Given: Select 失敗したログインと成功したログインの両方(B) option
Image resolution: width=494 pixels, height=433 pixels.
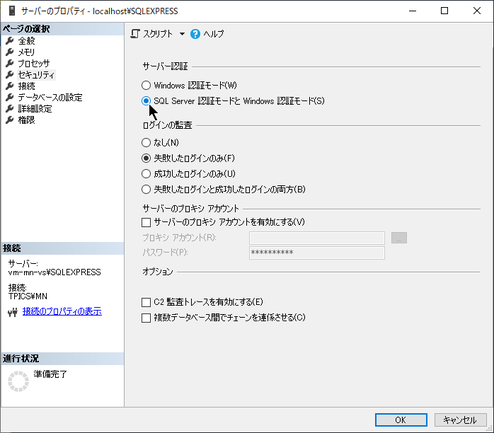Looking at the screenshot, I should point(146,189).
